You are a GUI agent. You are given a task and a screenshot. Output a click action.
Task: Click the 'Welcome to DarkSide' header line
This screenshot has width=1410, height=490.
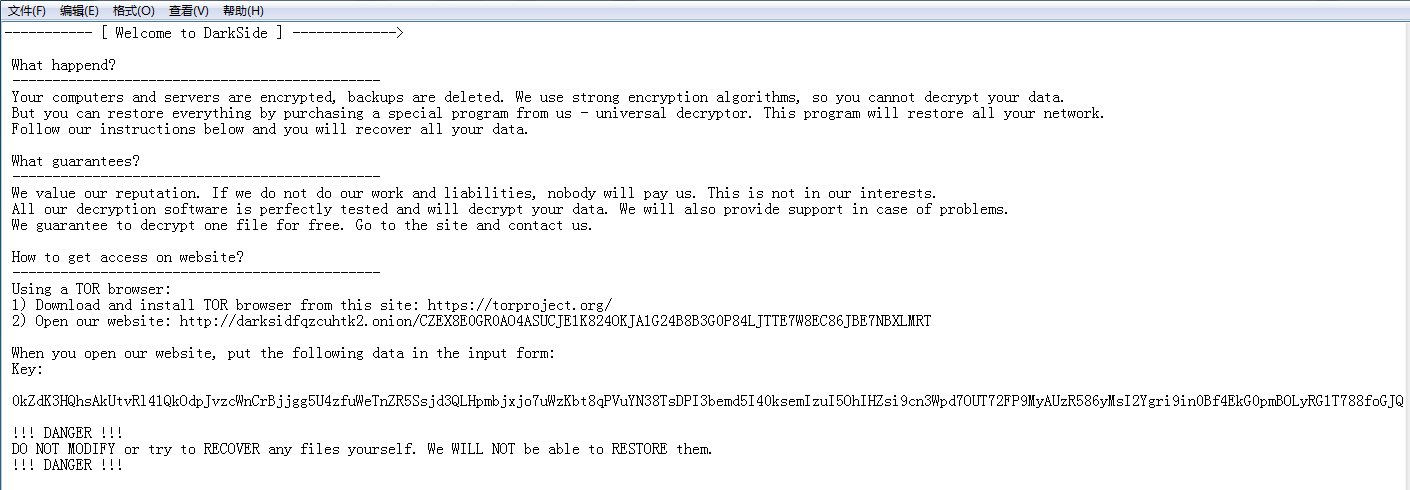coord(203,33)
